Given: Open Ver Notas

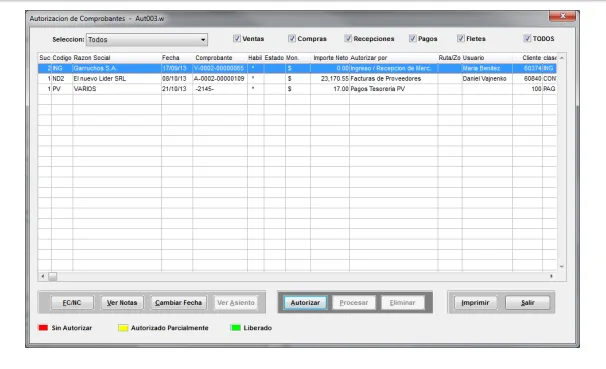Looking at the screenshot, I should point(122,303).
